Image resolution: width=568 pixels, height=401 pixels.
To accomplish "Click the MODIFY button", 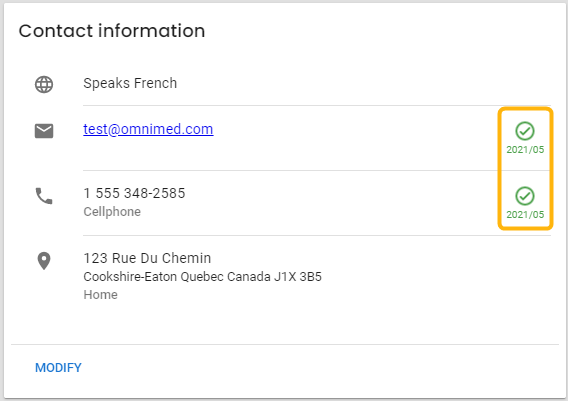I will pyautogui.click(x=58, y=368).
